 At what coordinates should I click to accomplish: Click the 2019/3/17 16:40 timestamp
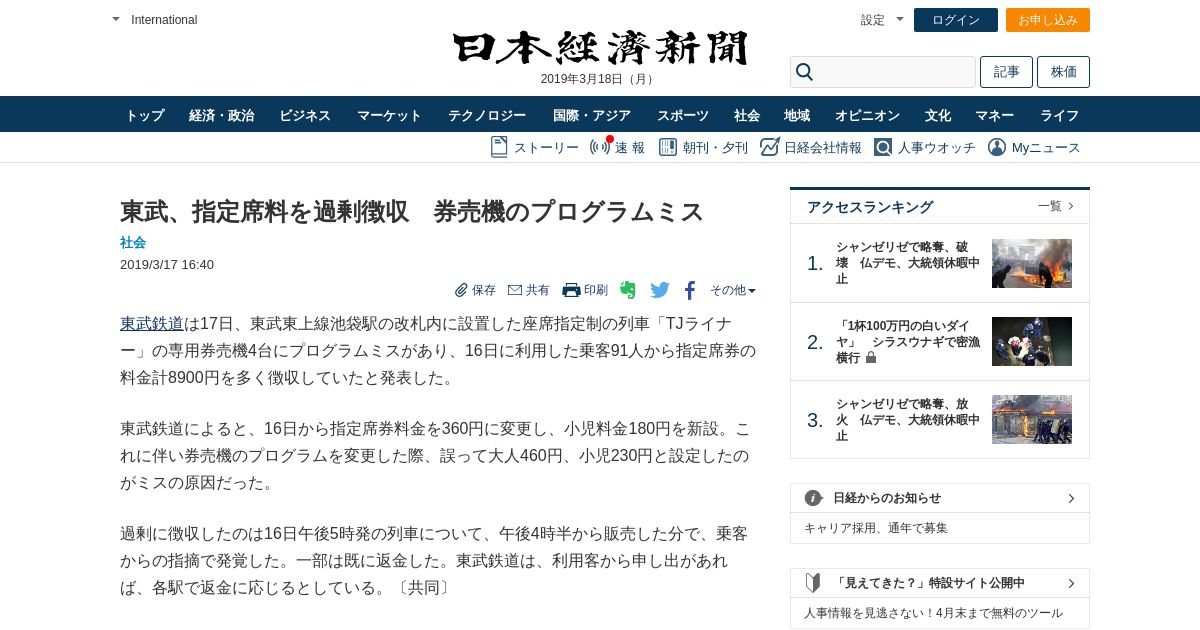tap(167, 265)
